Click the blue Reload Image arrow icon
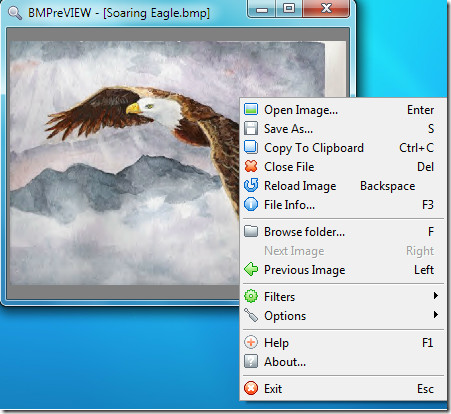 (x=251, y=185)
